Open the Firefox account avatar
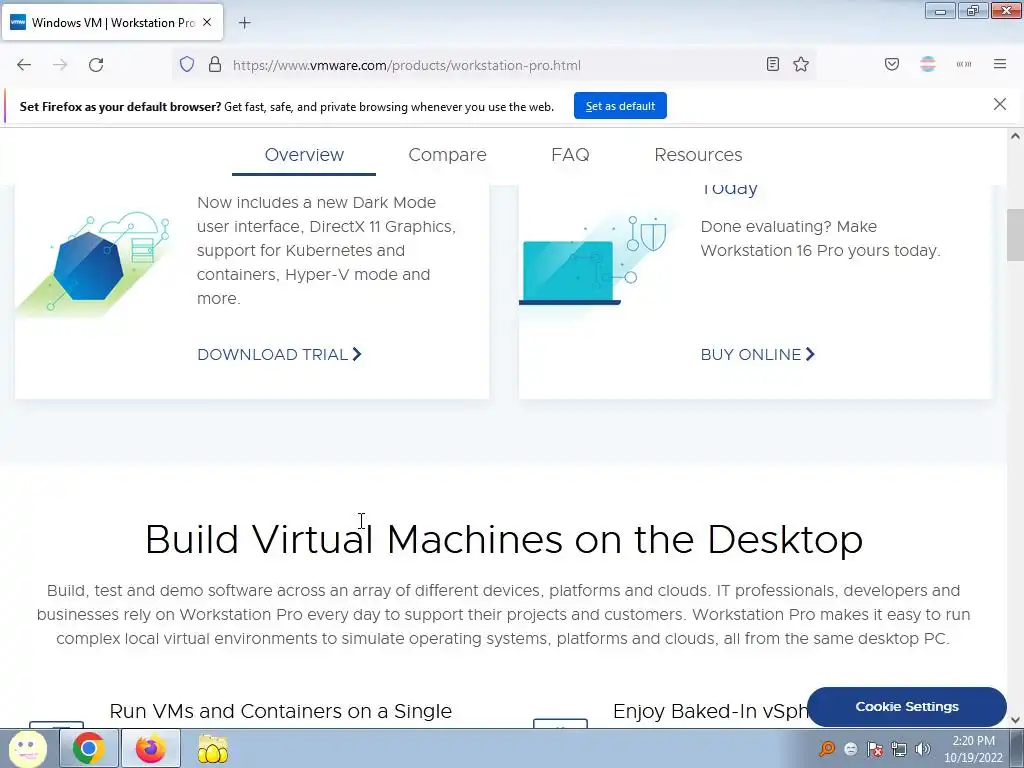This screenshot has width=1024, height=768. coord(927,64)
